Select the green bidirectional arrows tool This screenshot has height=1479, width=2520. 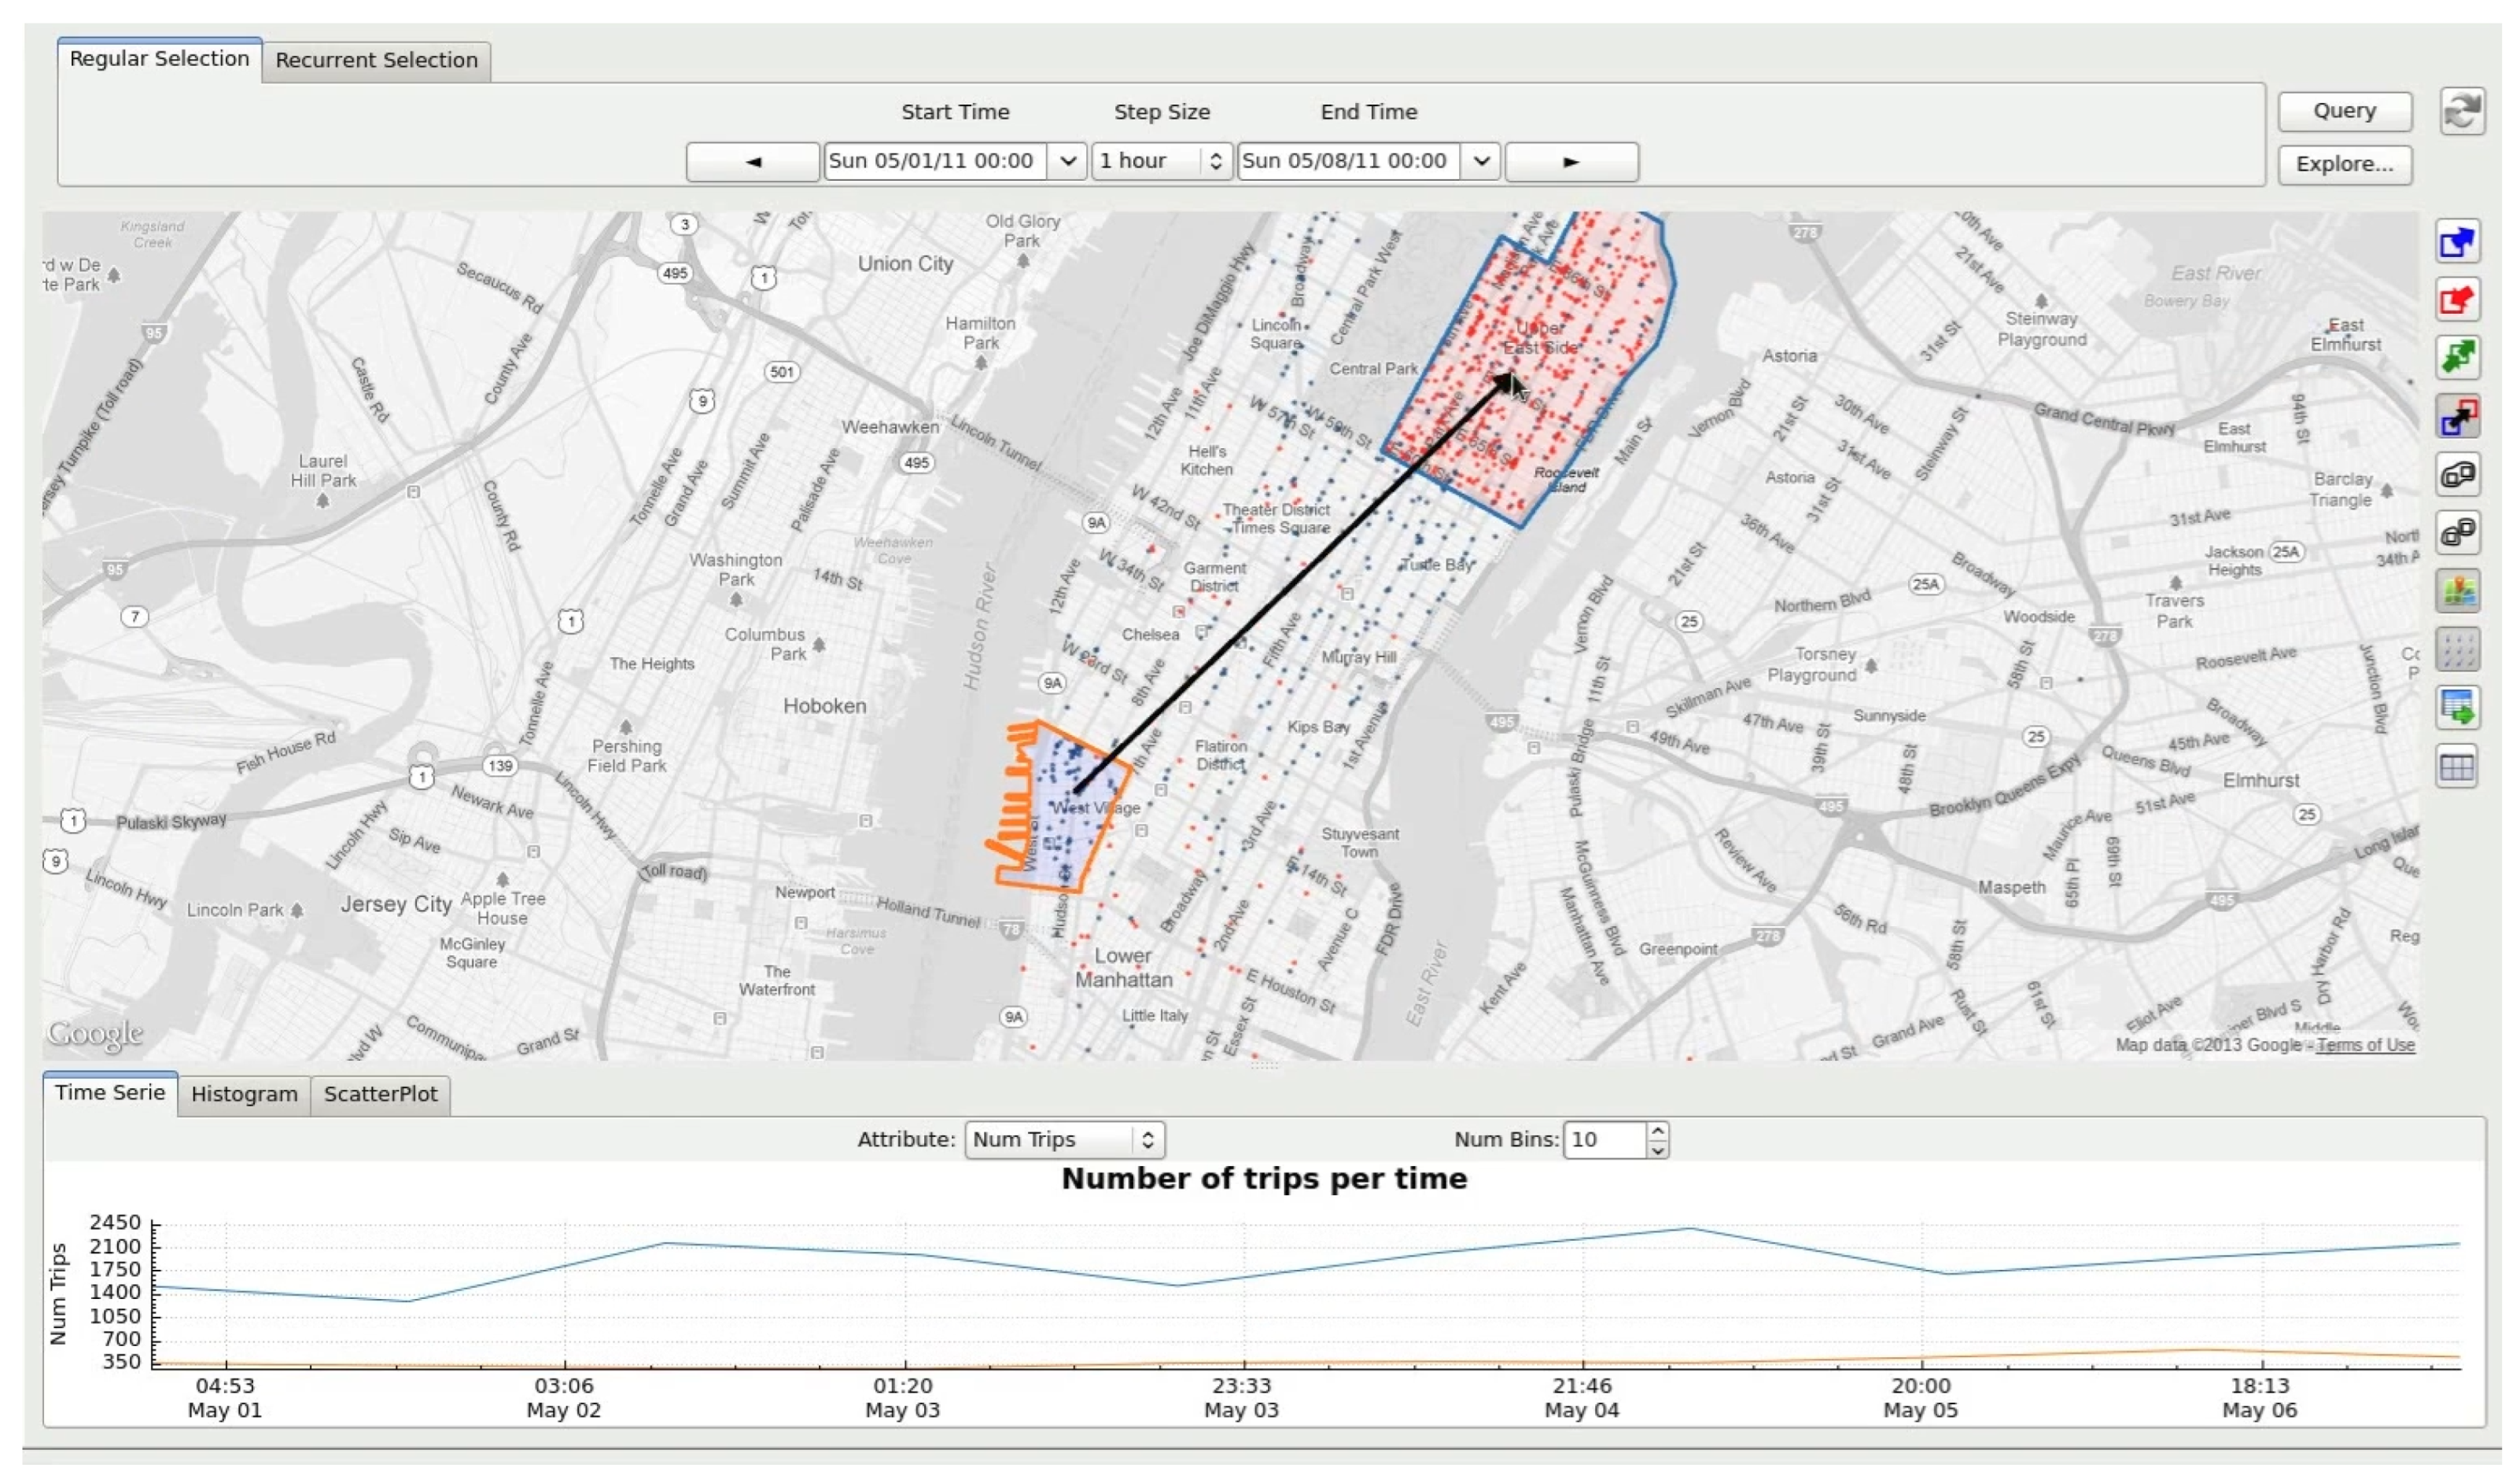pyautogui.click(x=2457, y=357)
